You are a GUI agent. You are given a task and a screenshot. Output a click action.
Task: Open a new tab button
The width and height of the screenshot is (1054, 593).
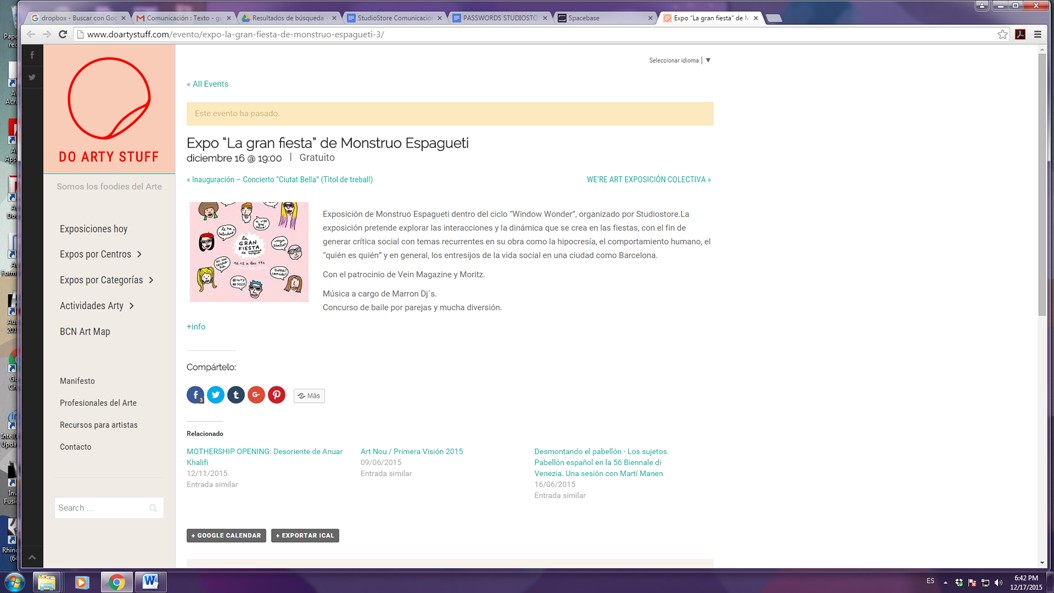[x=774, y=18]
